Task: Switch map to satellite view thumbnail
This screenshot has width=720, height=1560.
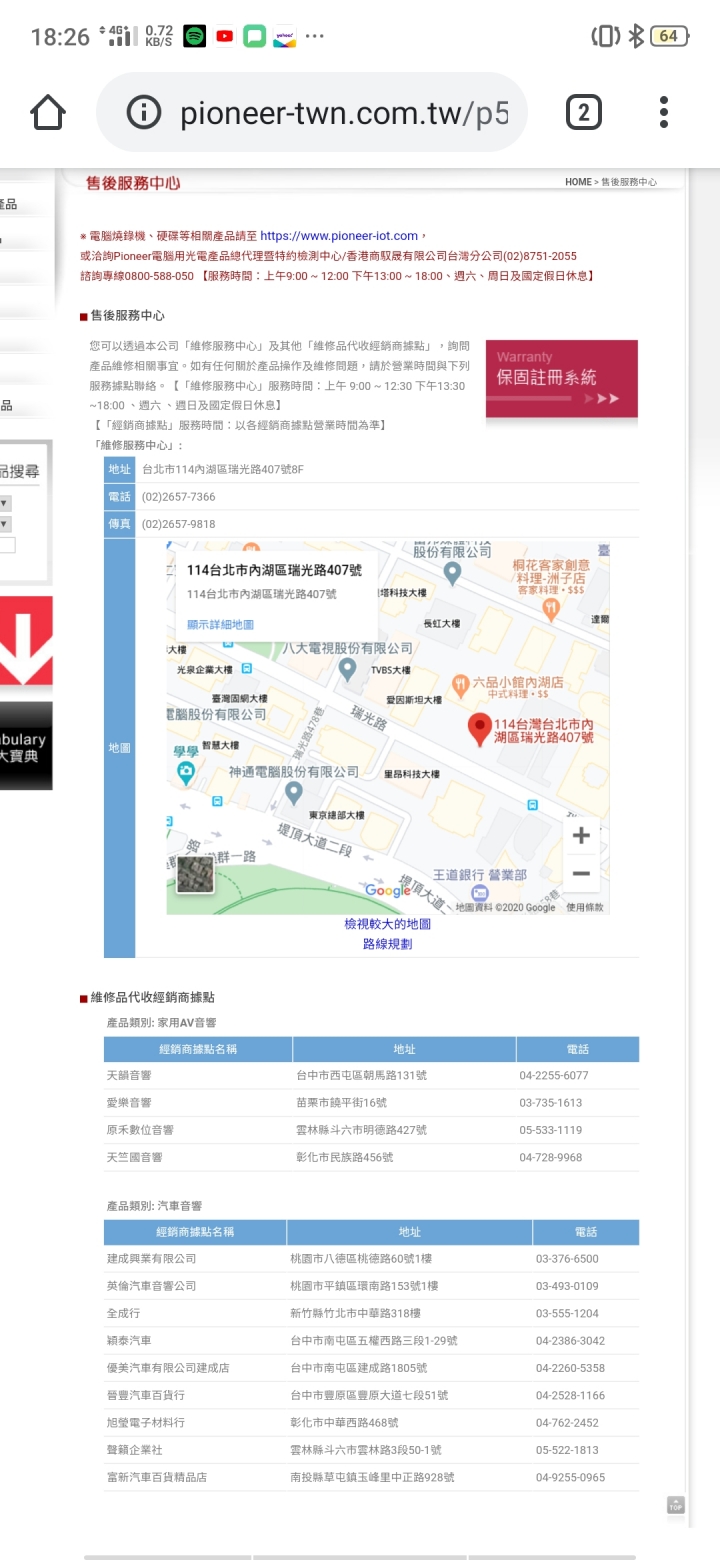Action: tap(195, 874)
